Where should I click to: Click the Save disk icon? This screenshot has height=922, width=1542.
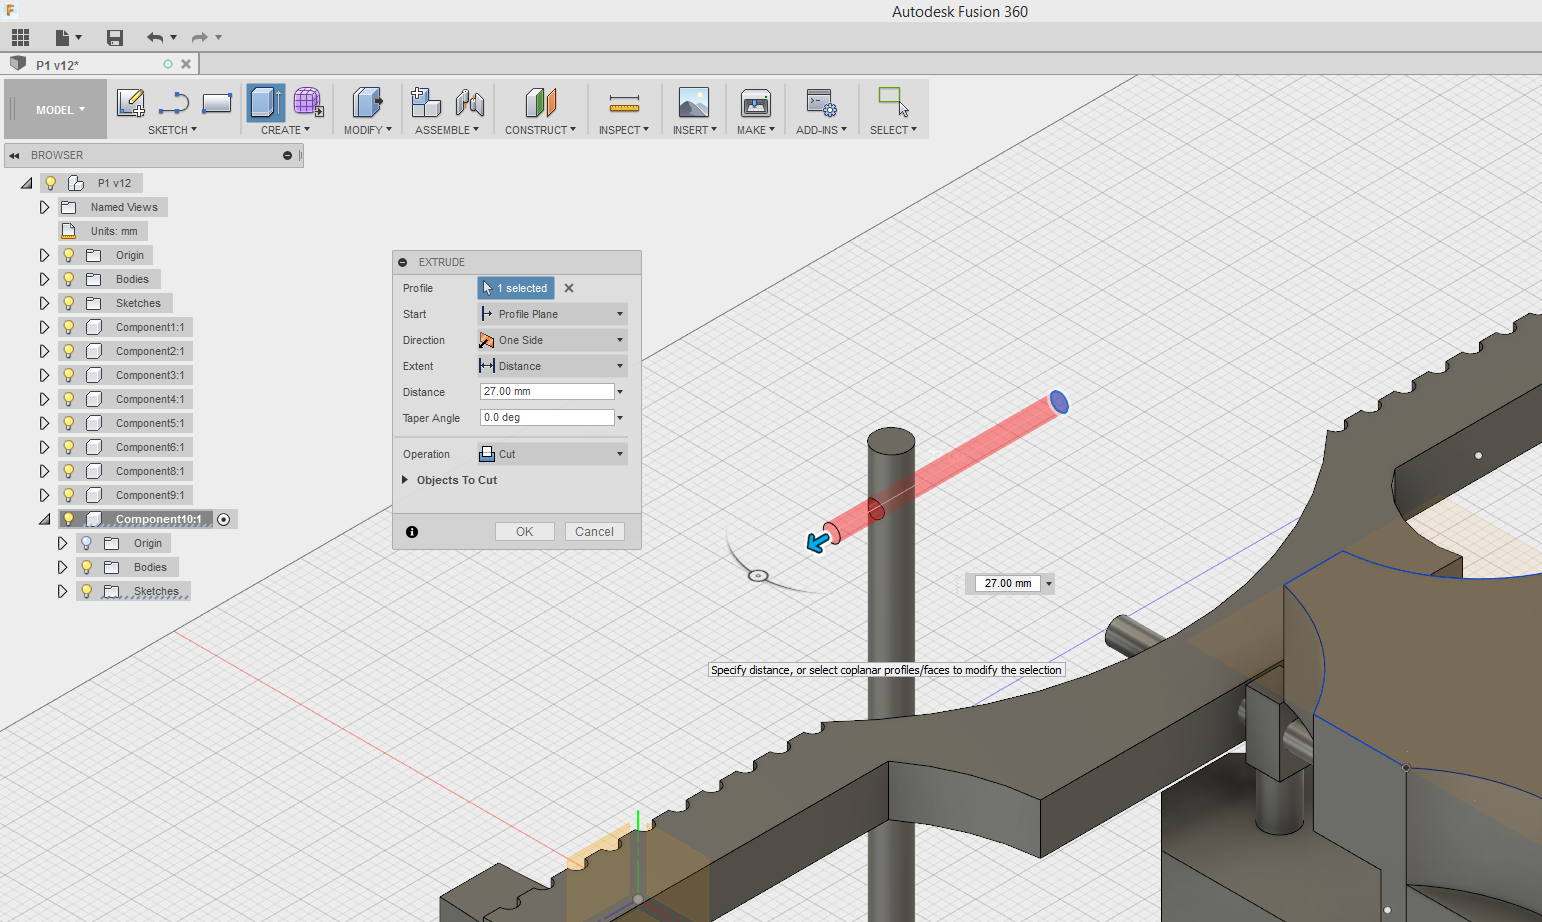(115, 38)
